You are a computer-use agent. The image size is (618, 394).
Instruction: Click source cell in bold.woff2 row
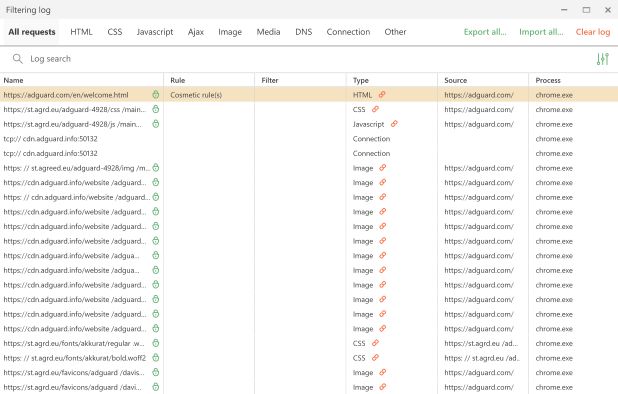482,358
